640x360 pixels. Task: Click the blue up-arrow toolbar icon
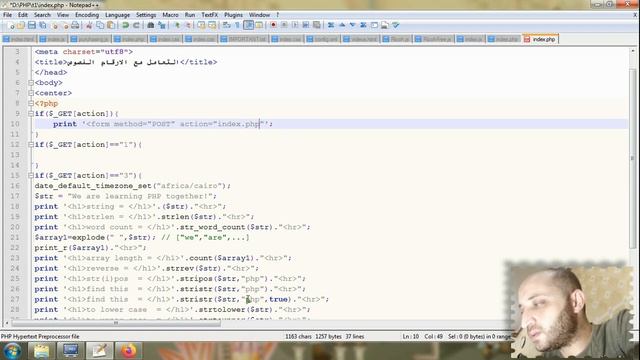point(342,25)
